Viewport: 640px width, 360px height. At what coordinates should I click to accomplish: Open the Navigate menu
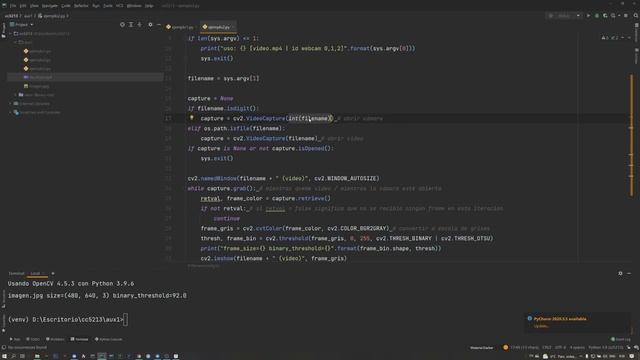pyautogui.click(x=50, y=6)
